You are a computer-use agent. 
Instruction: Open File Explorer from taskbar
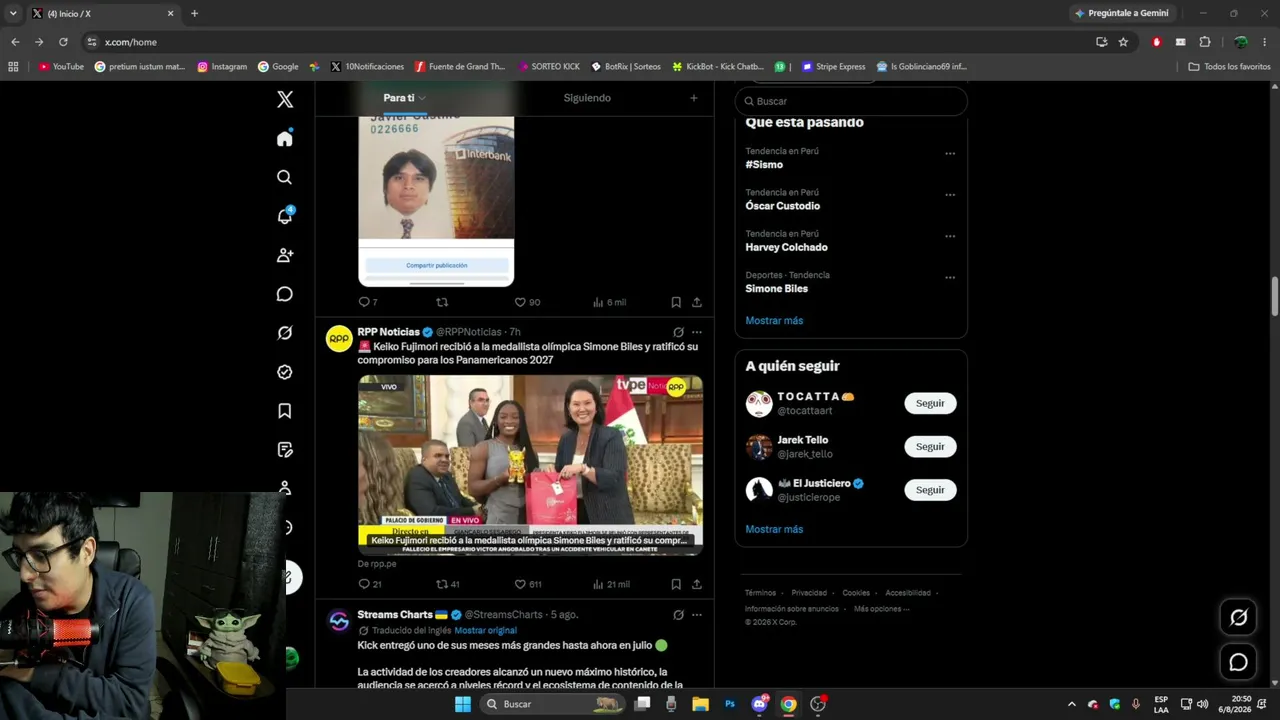[700, 704]
